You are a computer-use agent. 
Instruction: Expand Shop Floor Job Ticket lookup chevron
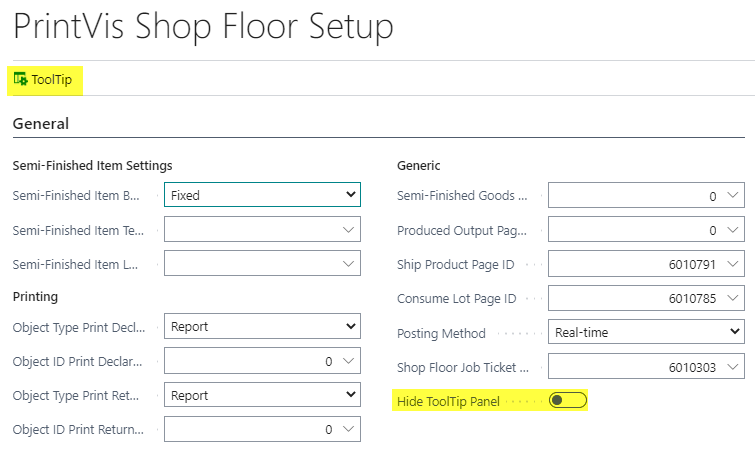coord(732,367)
